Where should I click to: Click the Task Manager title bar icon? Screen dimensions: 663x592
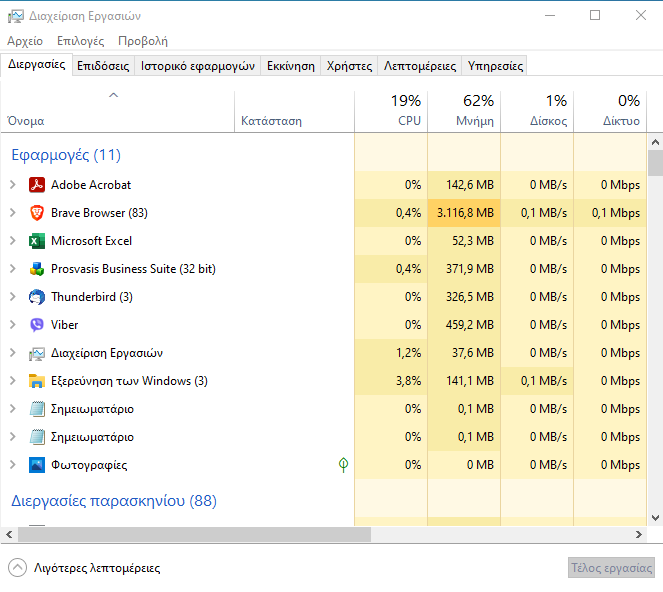[x=16, y=16]
